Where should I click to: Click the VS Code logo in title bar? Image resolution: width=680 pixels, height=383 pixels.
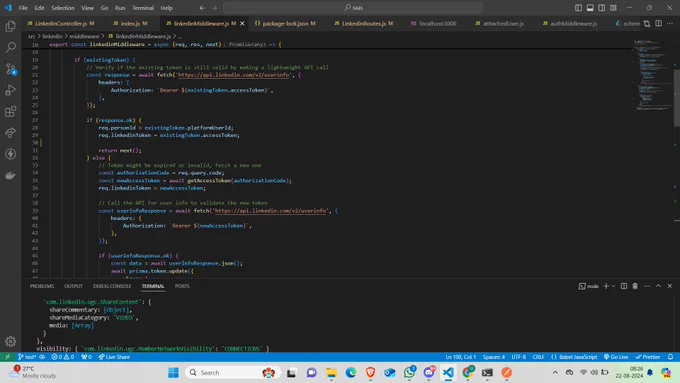coord(8,7)
